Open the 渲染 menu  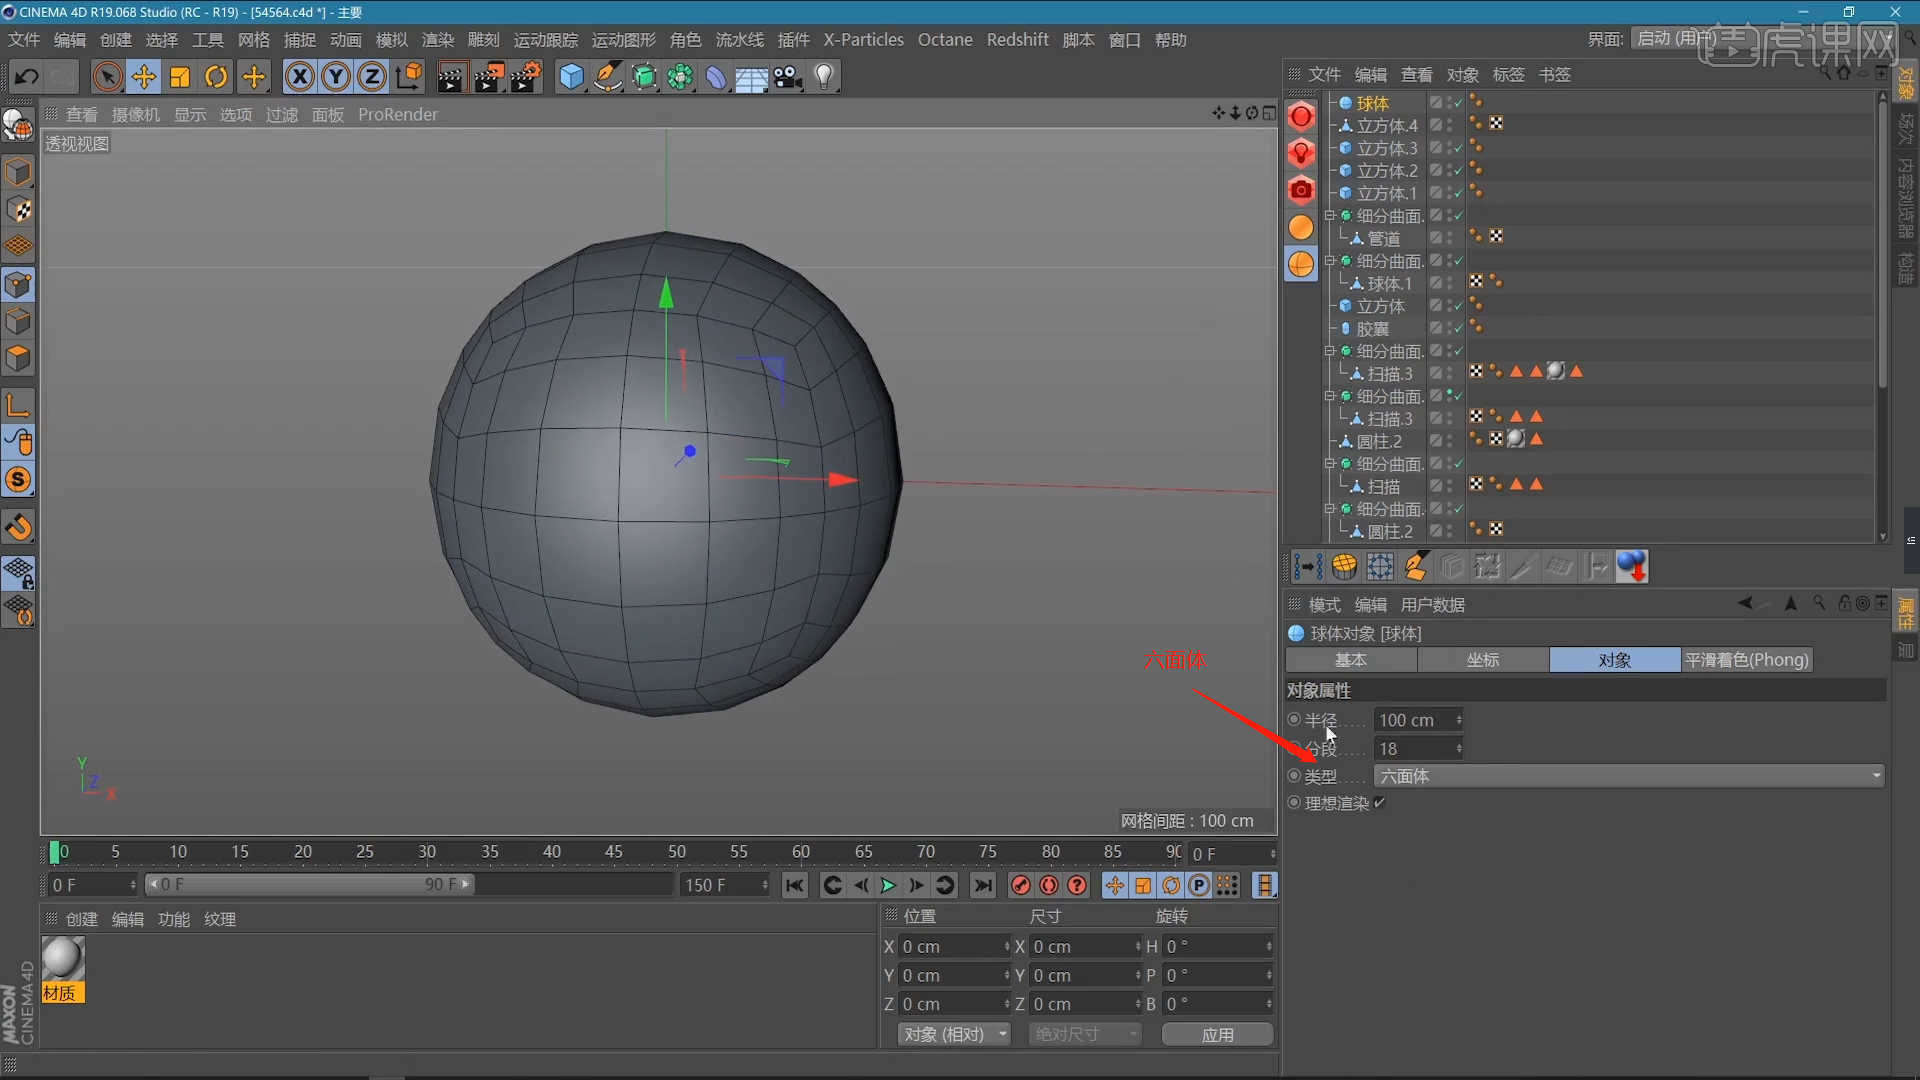pos(437,40)
